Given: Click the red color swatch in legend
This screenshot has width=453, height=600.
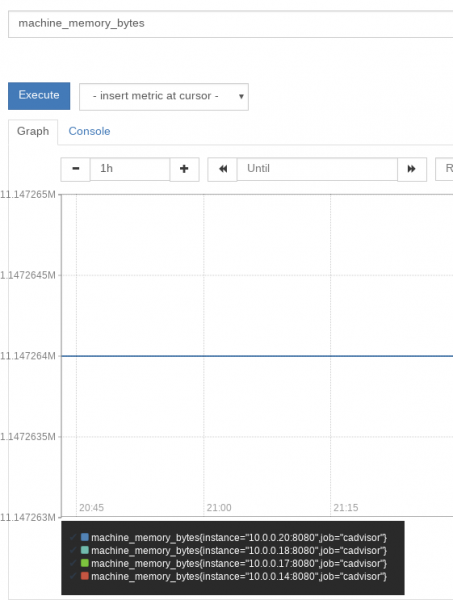Looking at the screenshot, I should click(x=85, y=576).
